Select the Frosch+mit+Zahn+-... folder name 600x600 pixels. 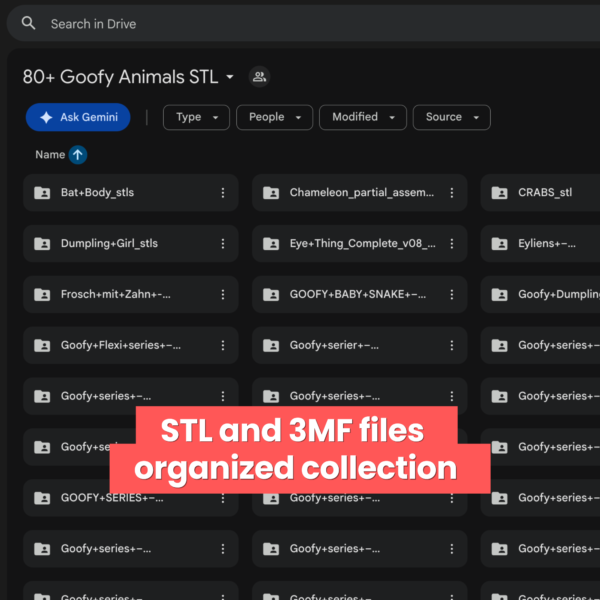(x=116, y=294)
